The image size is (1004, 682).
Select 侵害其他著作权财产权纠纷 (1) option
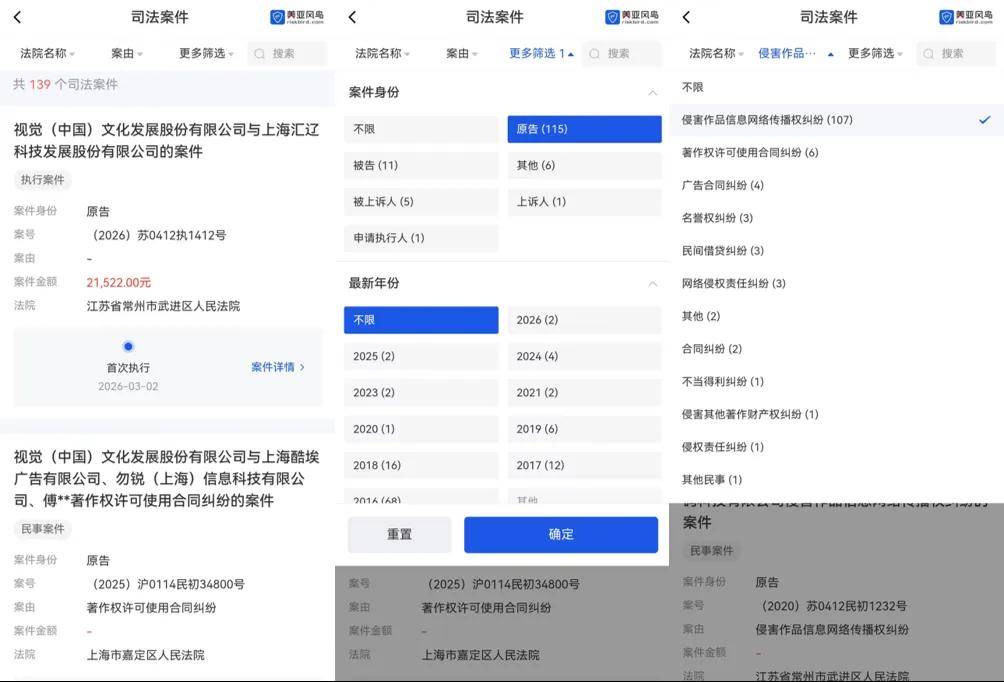(x=836, y=414)
